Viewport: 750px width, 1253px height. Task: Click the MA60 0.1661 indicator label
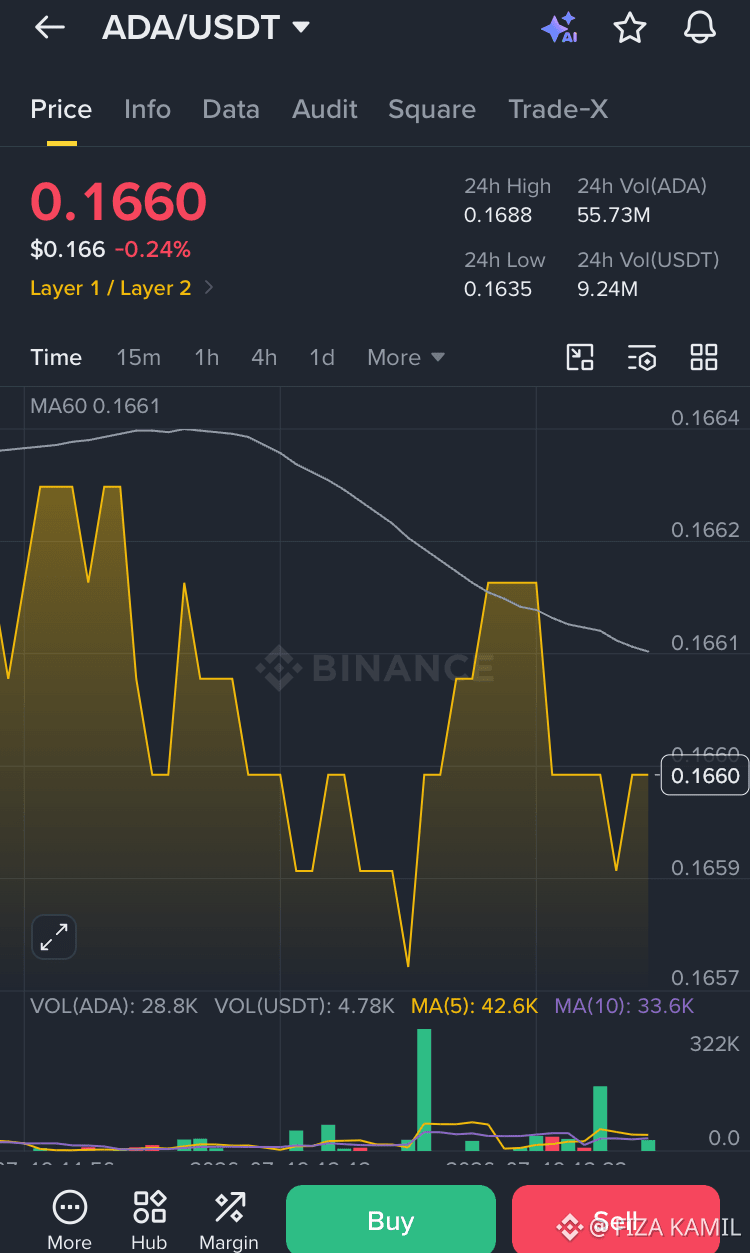[x=95, y=406]
